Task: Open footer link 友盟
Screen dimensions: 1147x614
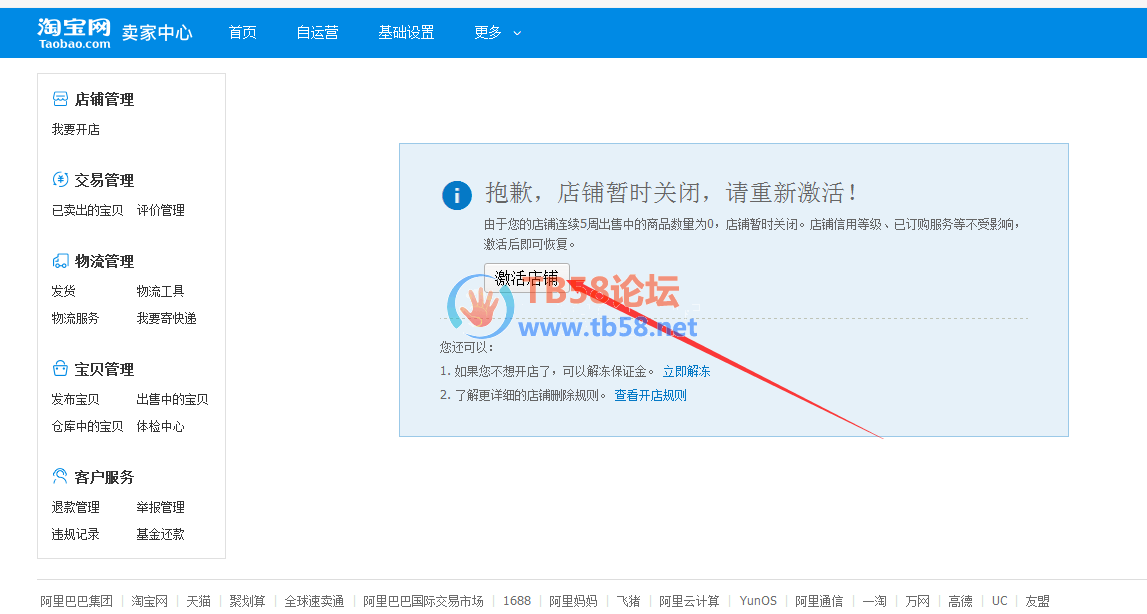Action: pos(1037,601)
